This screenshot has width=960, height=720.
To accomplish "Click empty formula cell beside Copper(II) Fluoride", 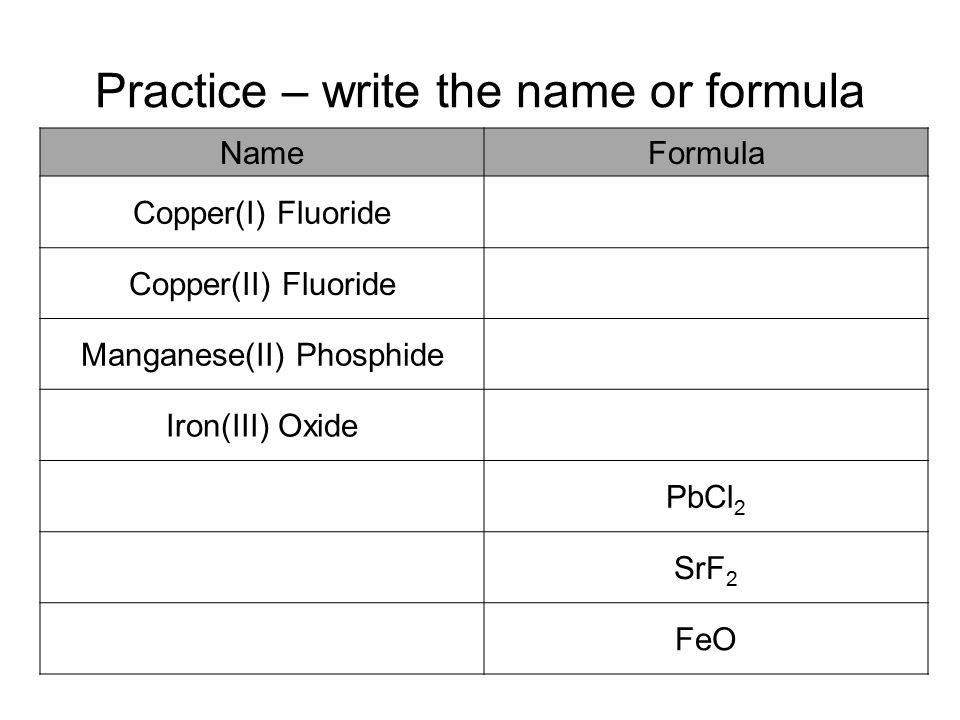I will point(706,283).
